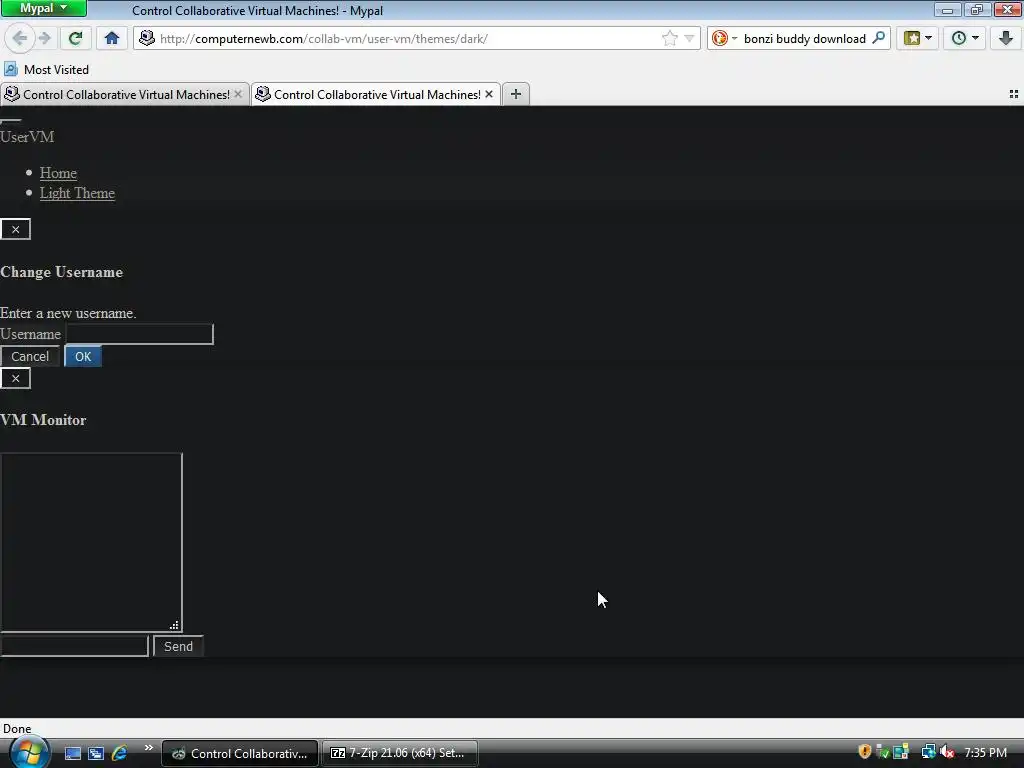Confirm username with OK
1024x768 pixels.
pyautogui.click(x=83, y=357)
